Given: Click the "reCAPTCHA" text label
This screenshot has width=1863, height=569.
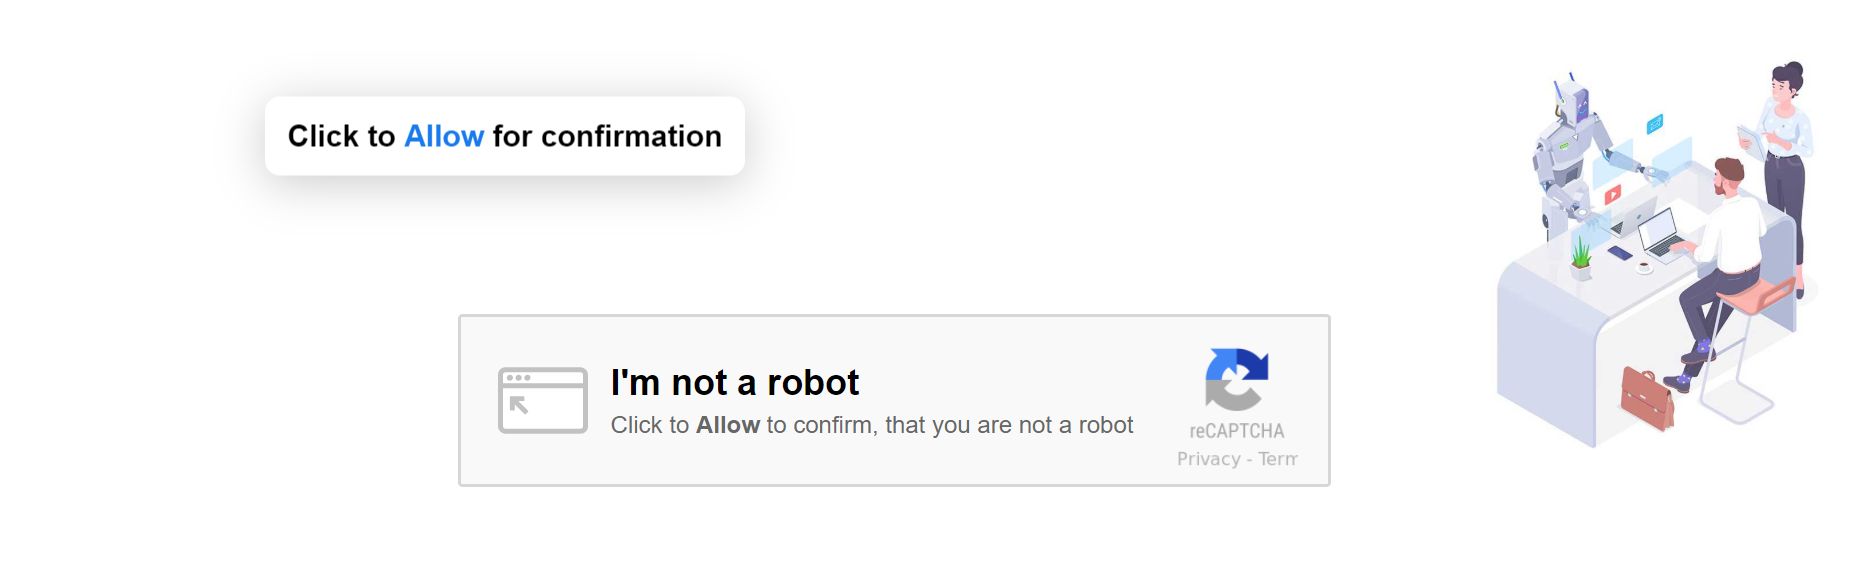Looking at the screenshot, I should 1236,431.
